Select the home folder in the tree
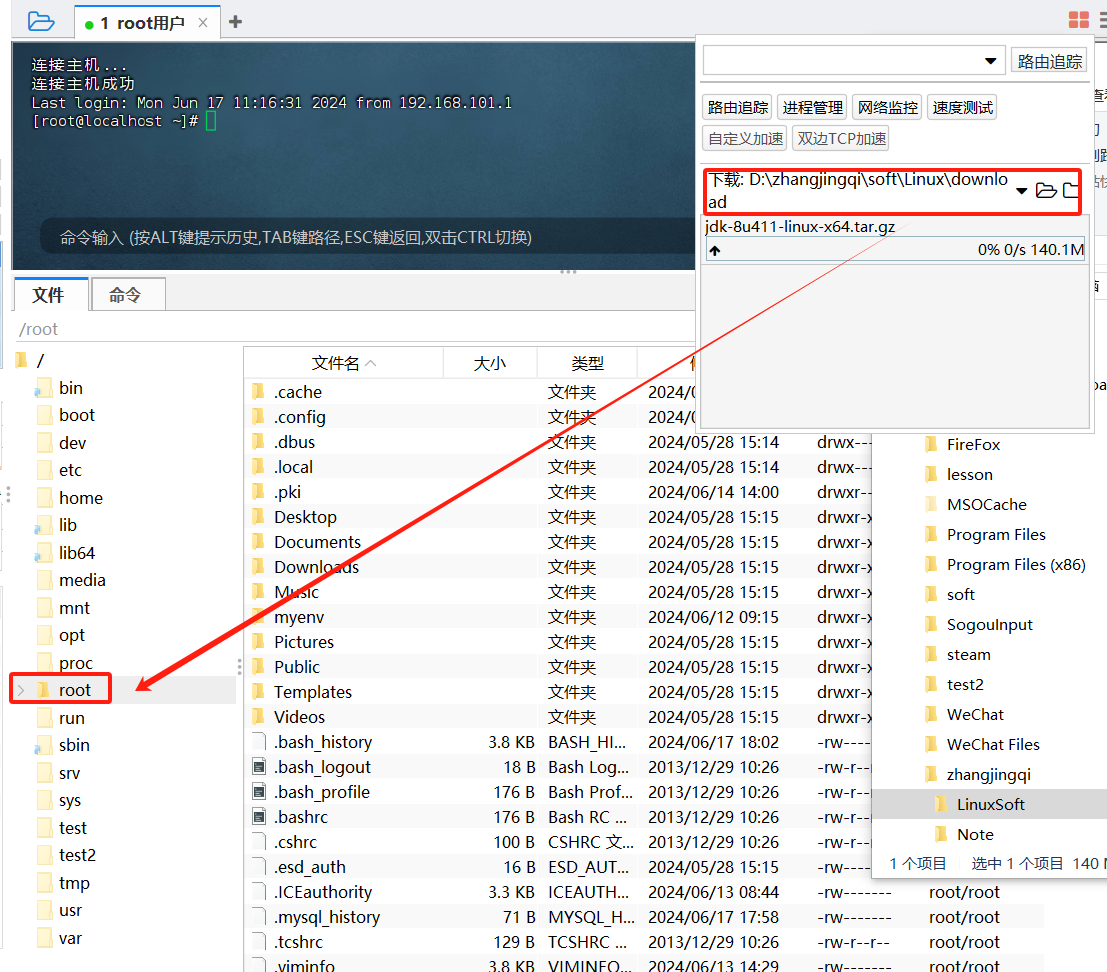Screen dimensions: 1107x972 coord(80,498)
